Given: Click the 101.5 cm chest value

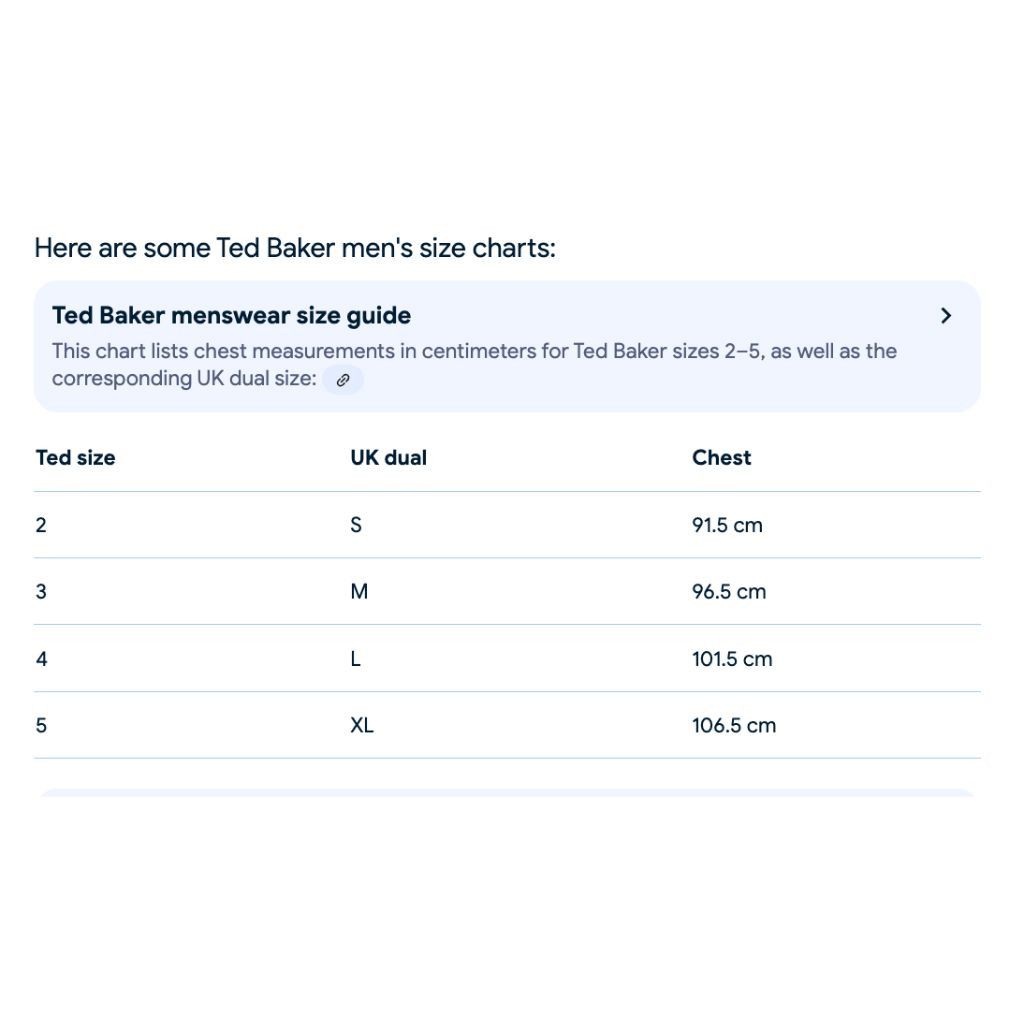Looking at the screenshot, I should click(732, 659).
